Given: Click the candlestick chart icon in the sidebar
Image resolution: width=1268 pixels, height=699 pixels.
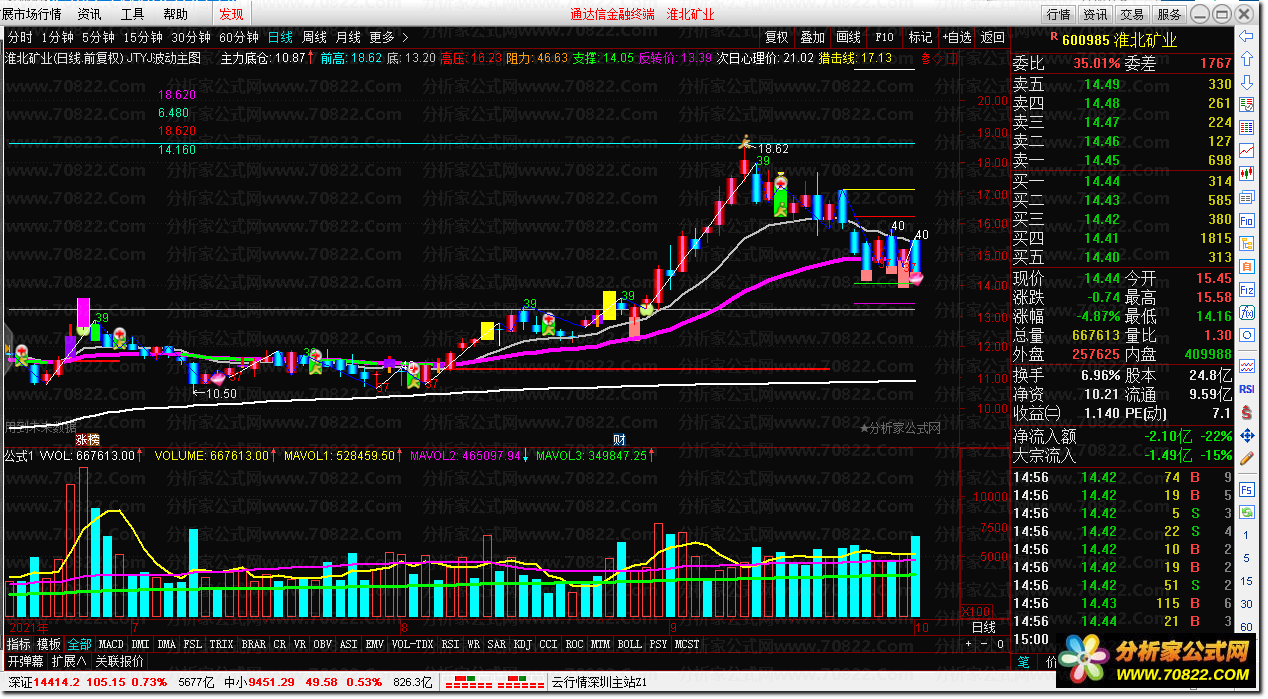Looking at the screenshot, I should [1246, 173].
